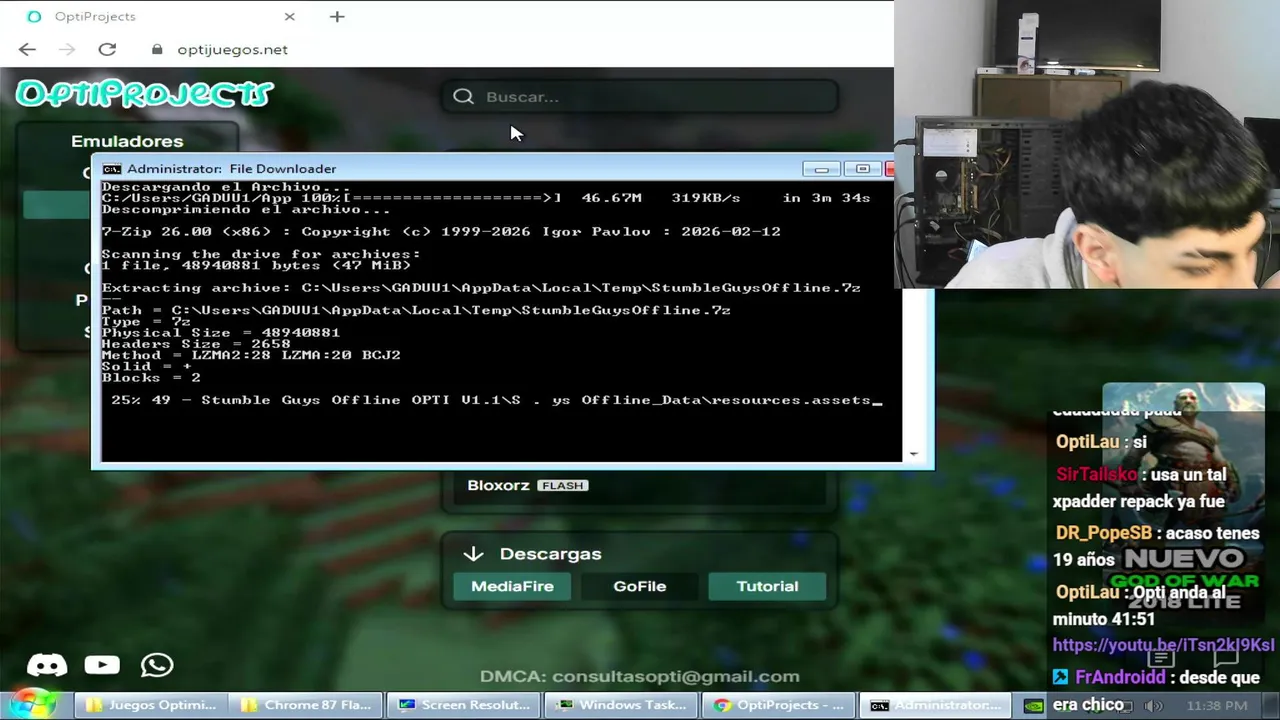This screenshot has width=1280, height=720.
Task: Click the browser forward arrow
Action: pos(67,49)
